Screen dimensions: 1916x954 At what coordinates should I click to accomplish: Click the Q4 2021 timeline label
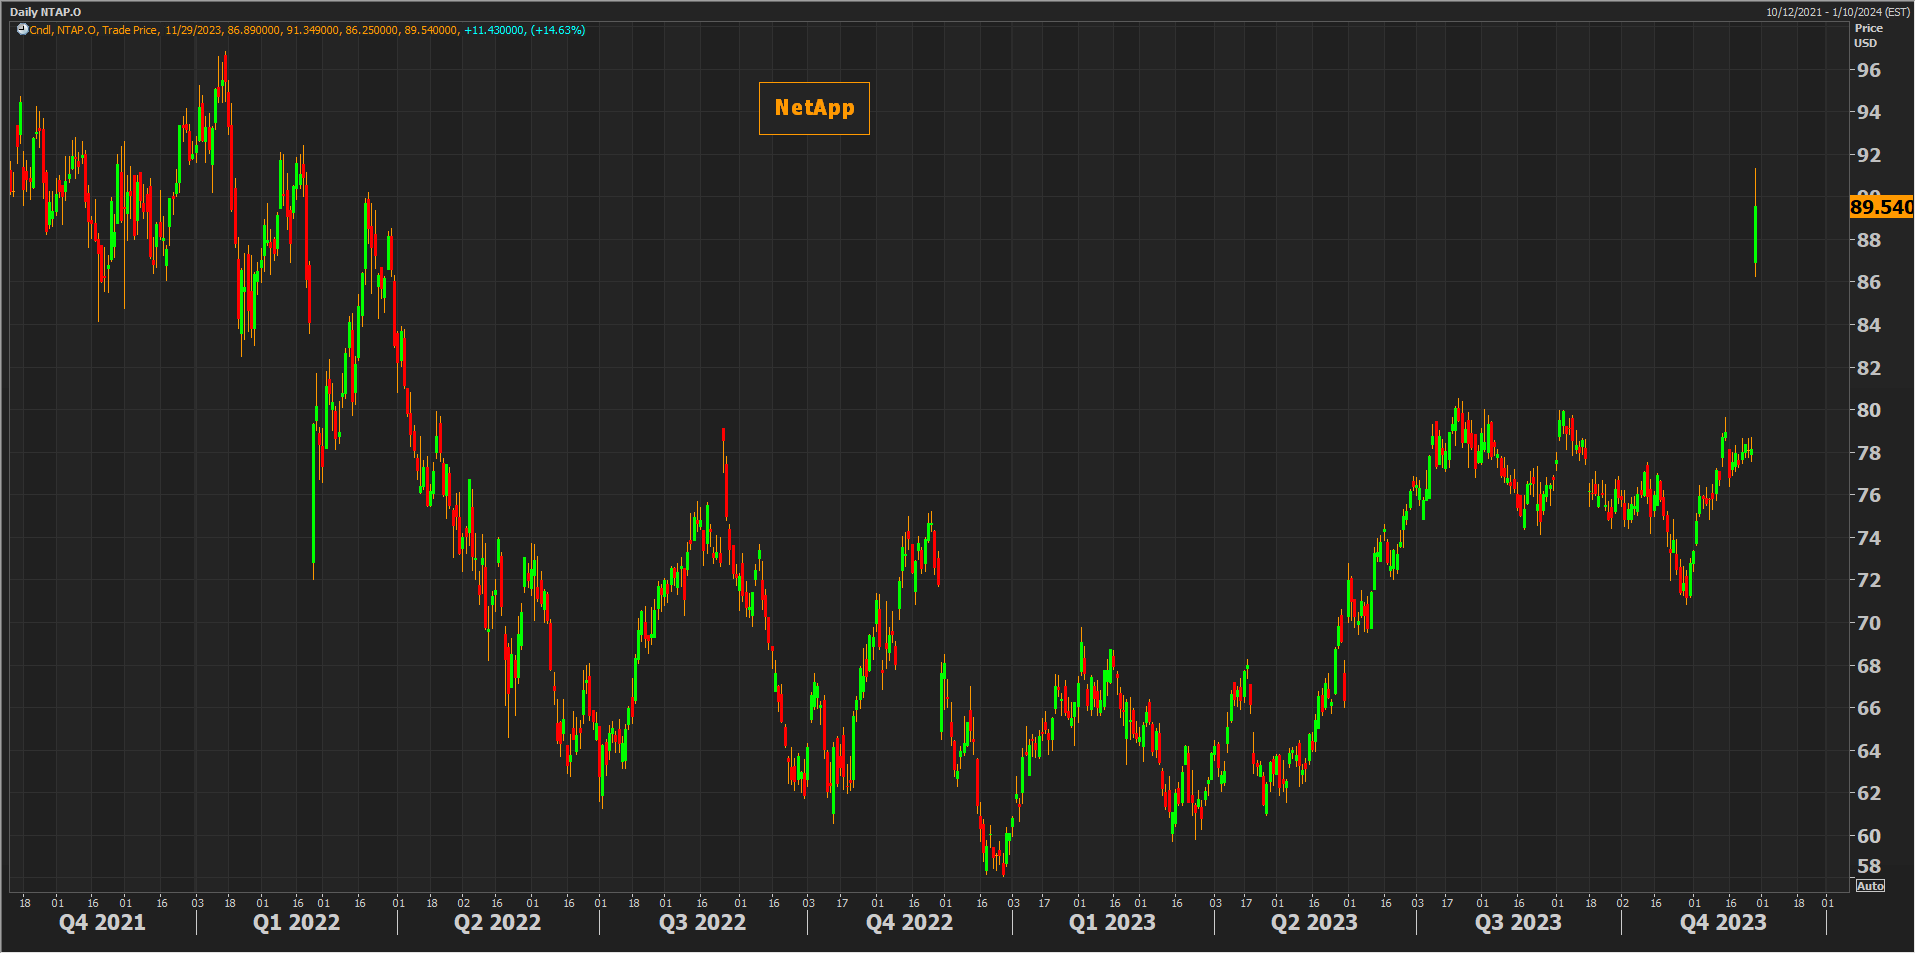pyautogui.click(x=102, y=923)
